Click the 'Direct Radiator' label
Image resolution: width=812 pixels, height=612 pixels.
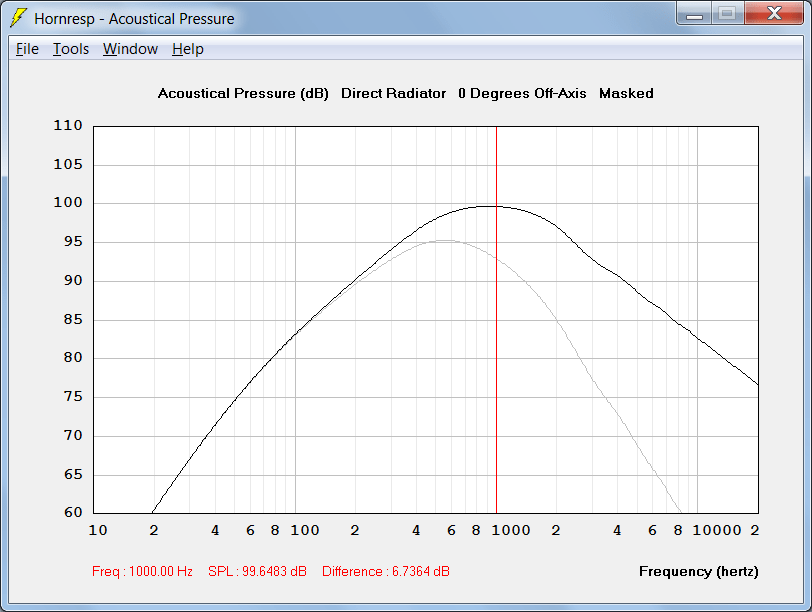(394, 93)
